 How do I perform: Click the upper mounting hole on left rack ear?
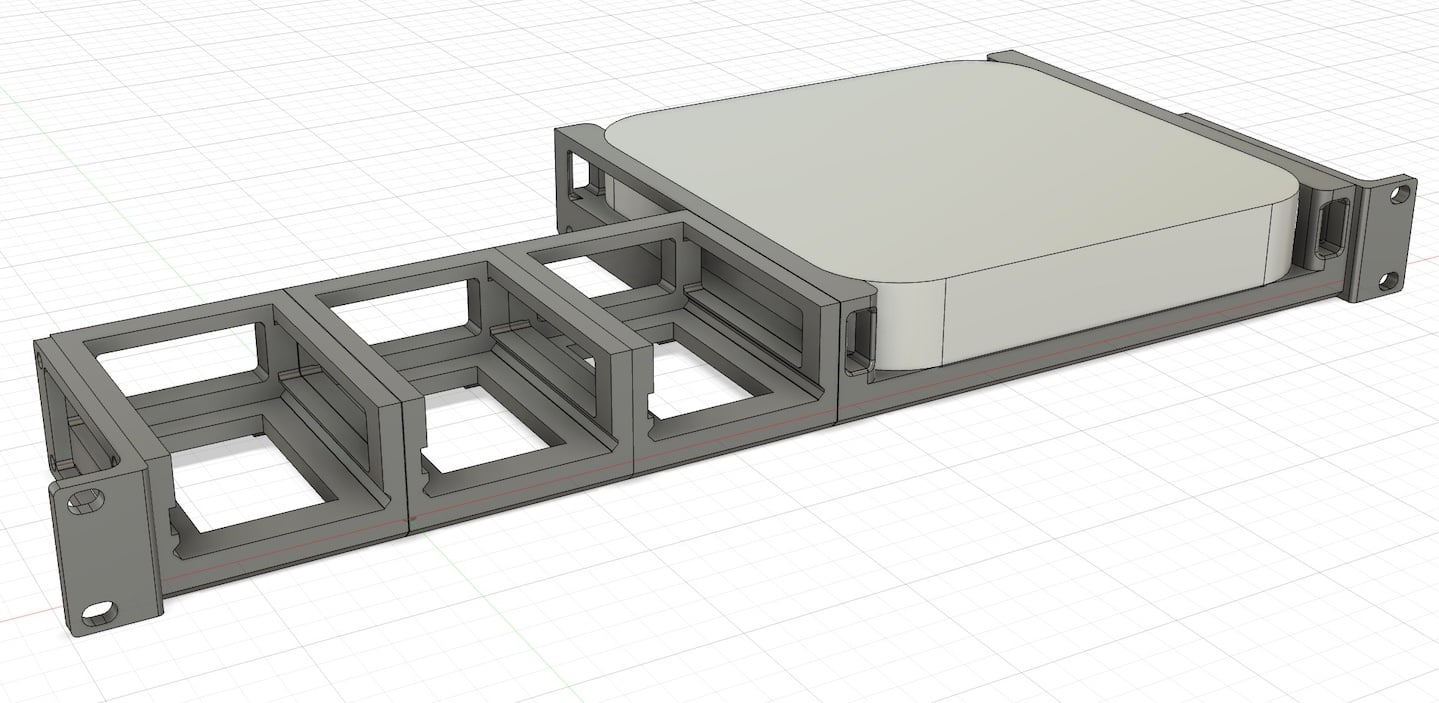coord(84,499)
